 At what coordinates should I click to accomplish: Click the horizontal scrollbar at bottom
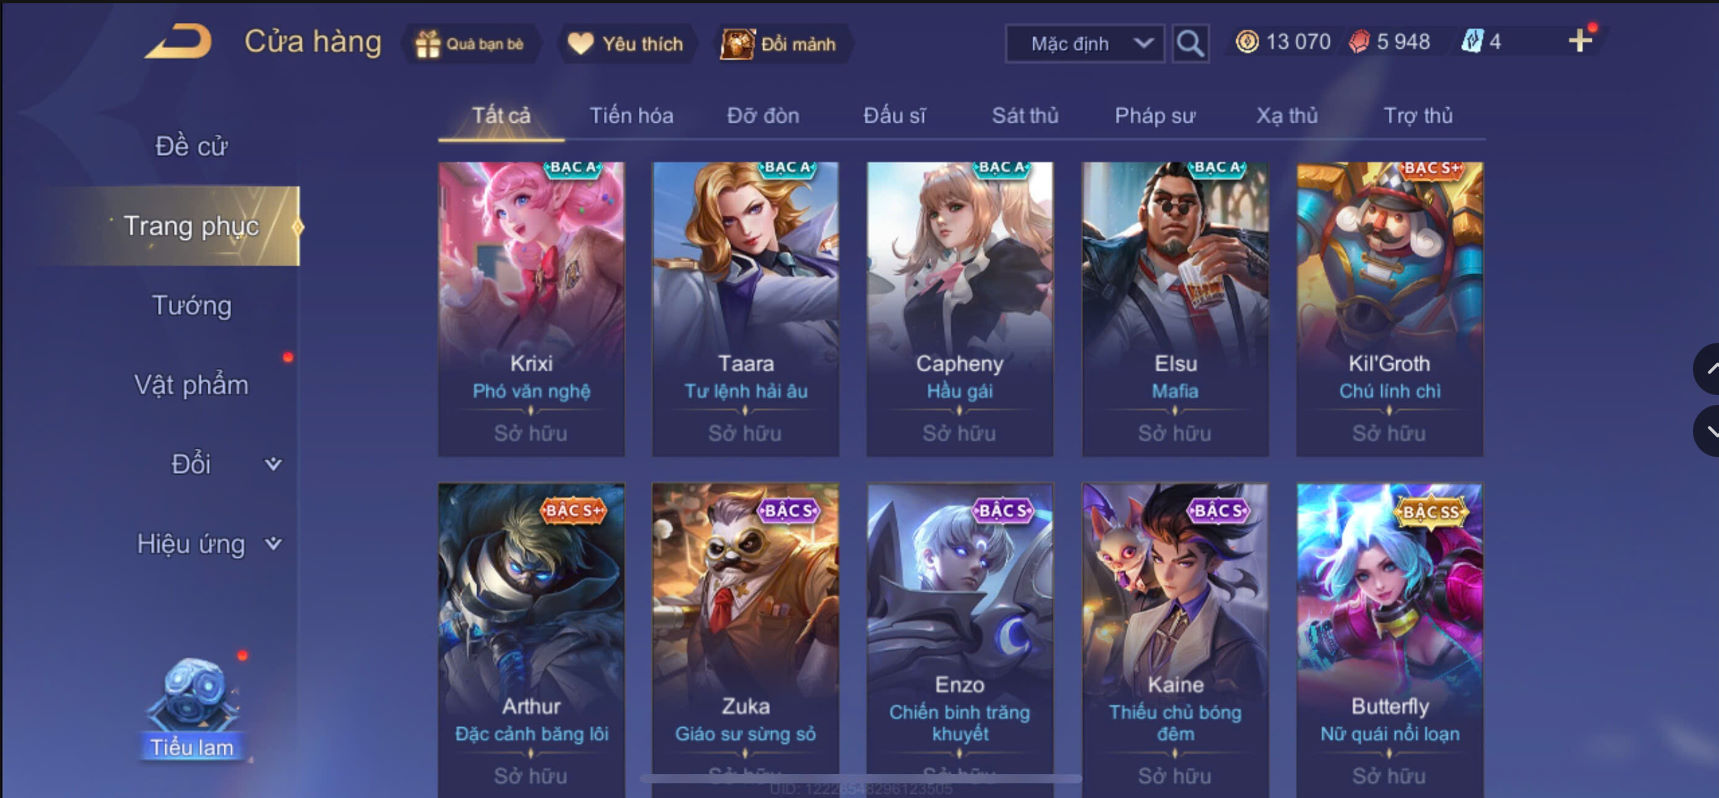[860, 778]
